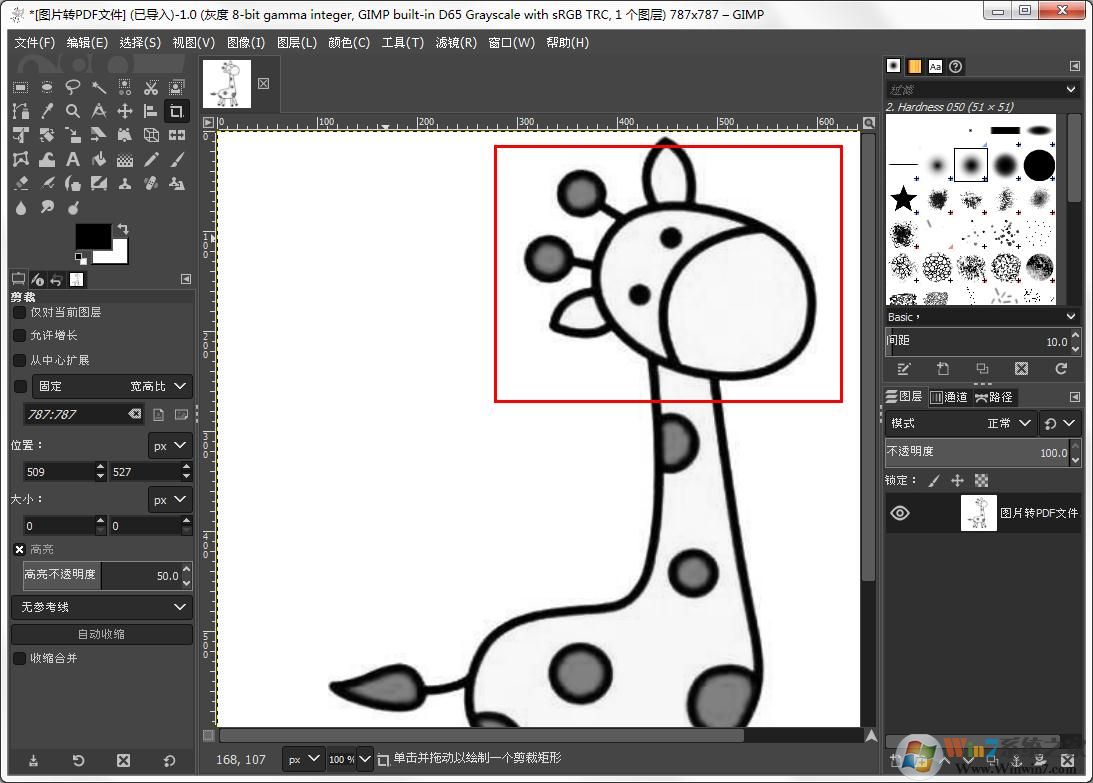Enable 仅对当前图层 checkbox

(x=19, y=312)
